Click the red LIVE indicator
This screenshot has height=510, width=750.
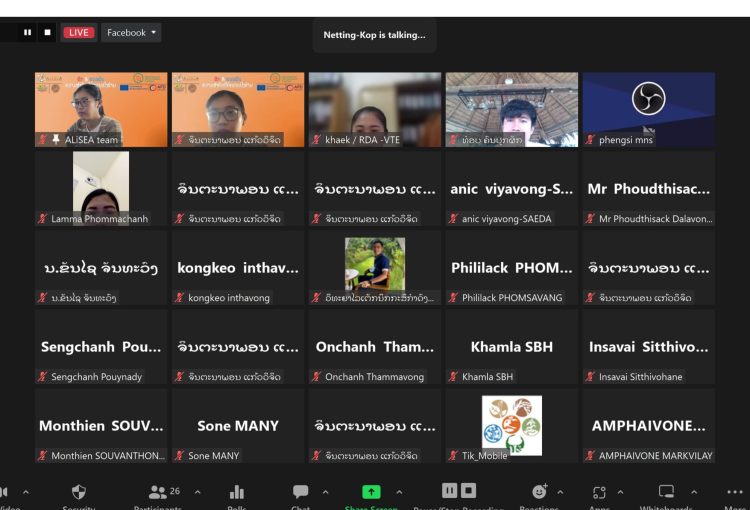click(x=78, y=33)
